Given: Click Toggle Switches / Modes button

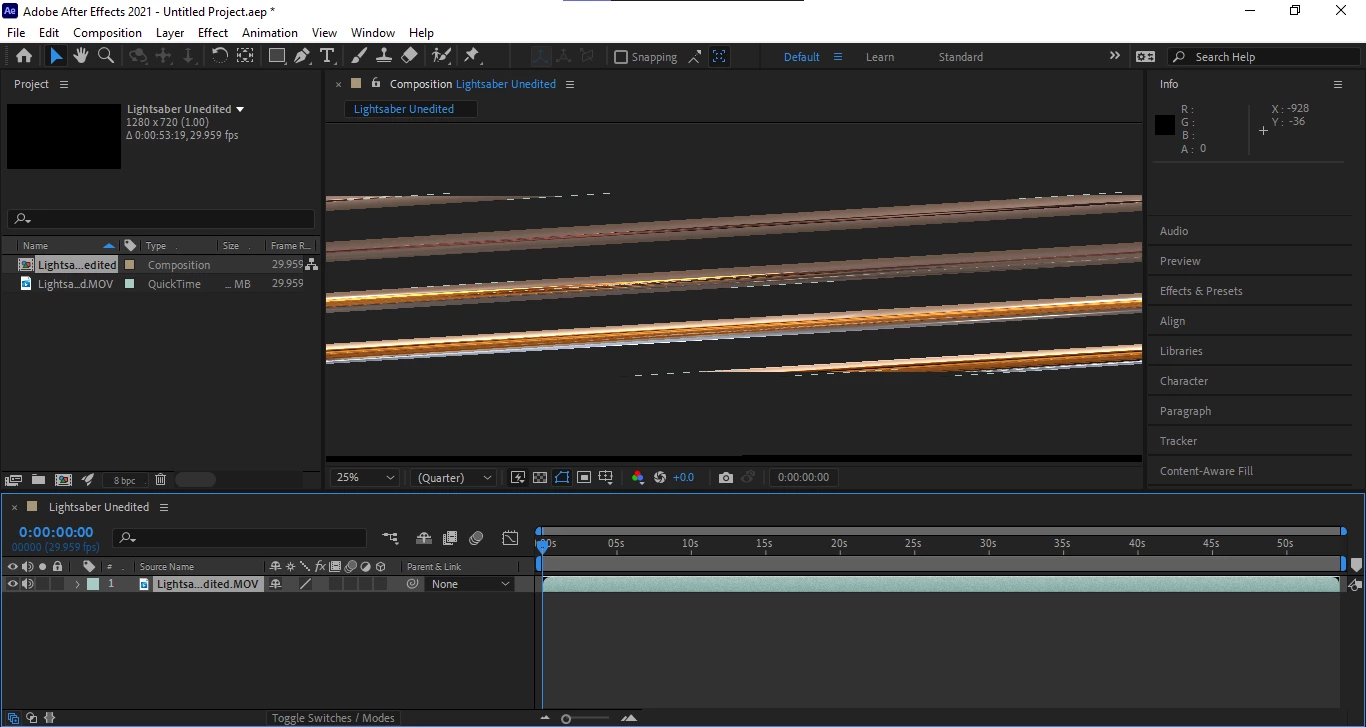Looking at the screenshot, I should coord(333,718).
